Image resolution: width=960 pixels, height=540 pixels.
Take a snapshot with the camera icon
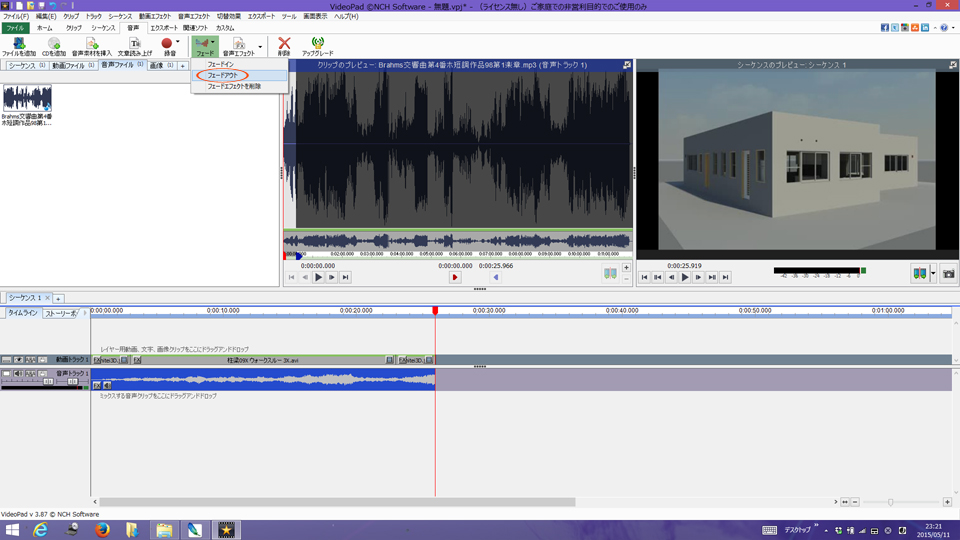pos(948,274)
